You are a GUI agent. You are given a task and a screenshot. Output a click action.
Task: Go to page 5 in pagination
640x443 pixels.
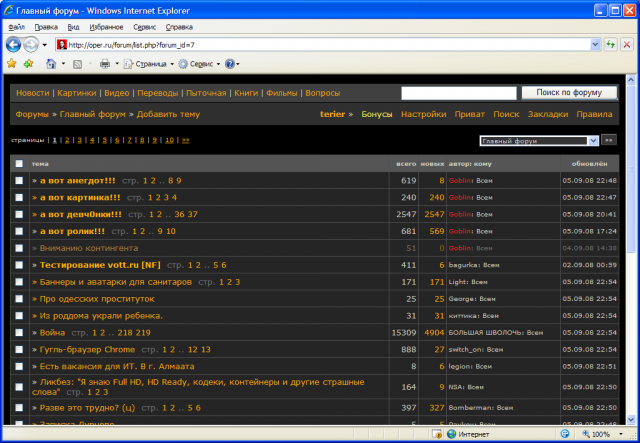click(104, 140)
